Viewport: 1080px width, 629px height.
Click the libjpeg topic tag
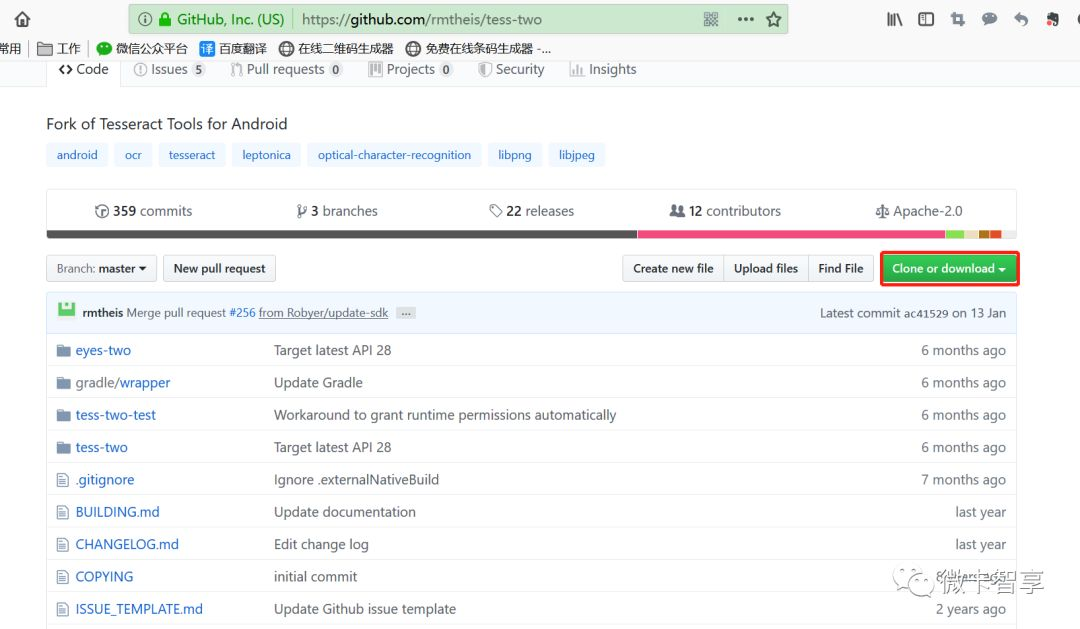577,155
